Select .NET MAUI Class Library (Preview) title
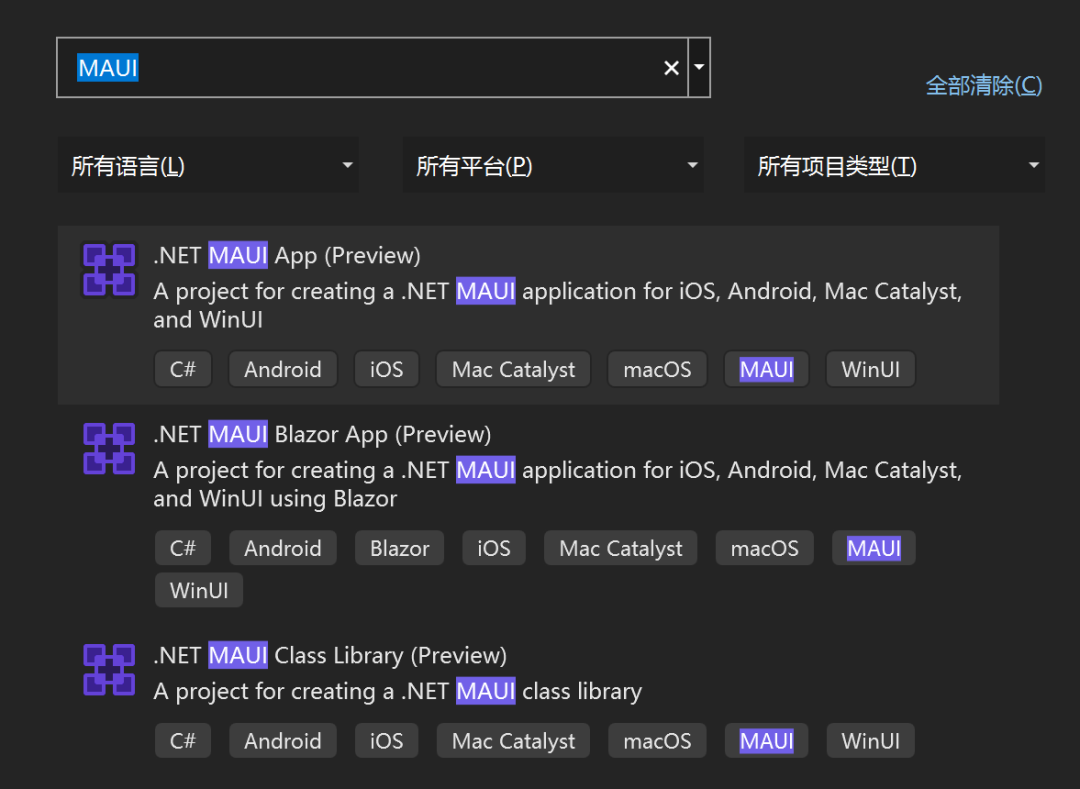1080x789 pixels. 330,655
